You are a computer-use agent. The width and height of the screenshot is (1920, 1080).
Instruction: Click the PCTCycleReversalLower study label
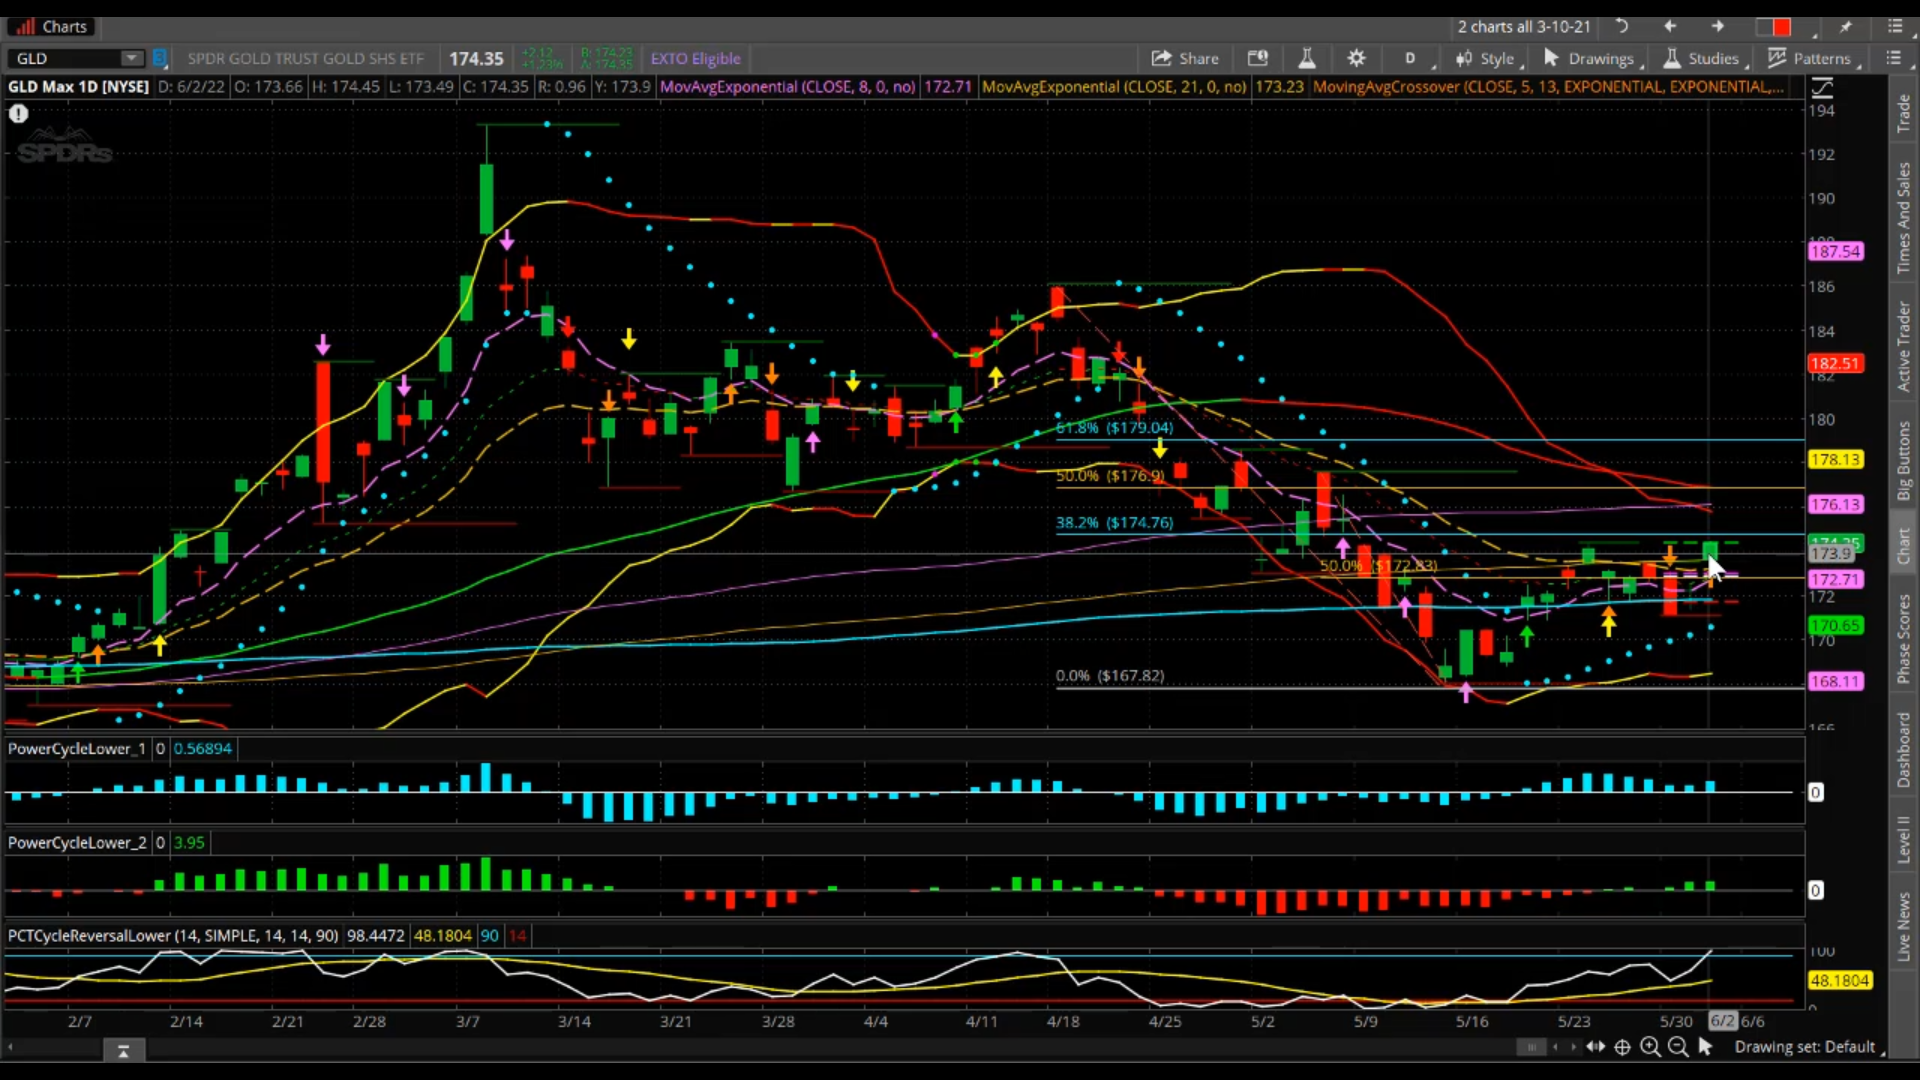click(x=173, y=936)
